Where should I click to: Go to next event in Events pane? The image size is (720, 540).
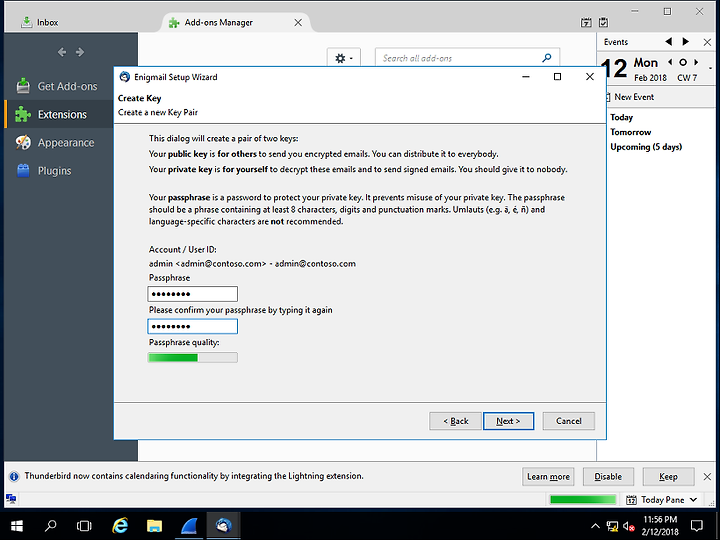(x=686, y=42)
